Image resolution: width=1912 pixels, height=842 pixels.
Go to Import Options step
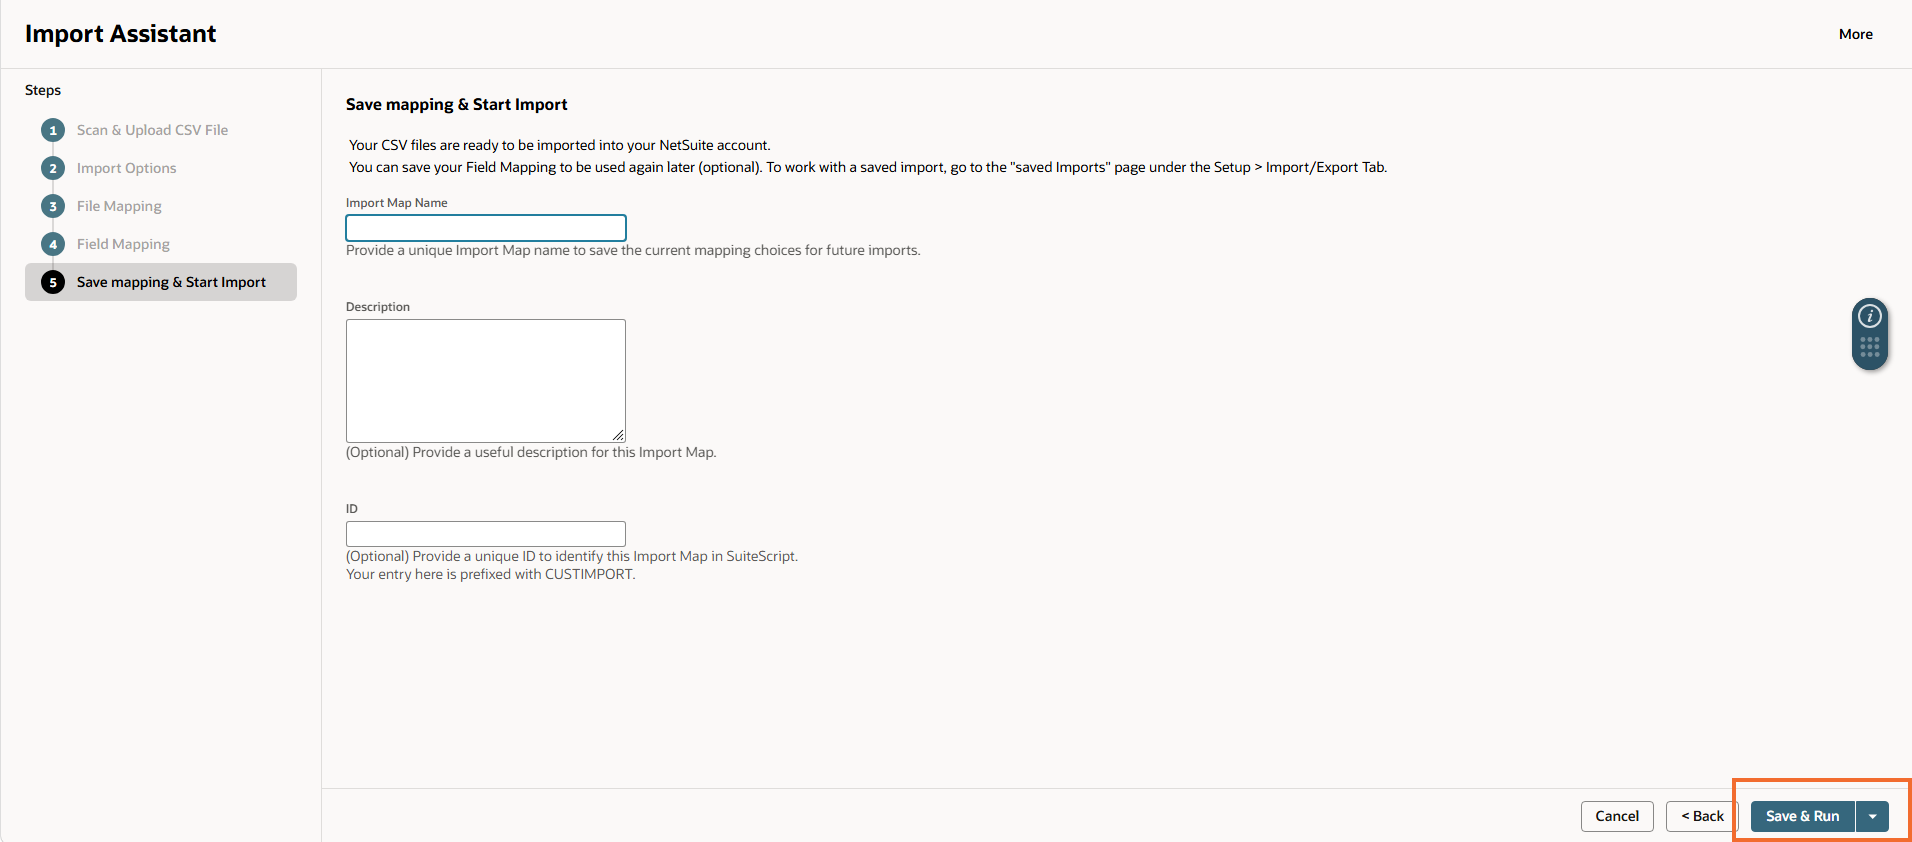tap(126, 168)
